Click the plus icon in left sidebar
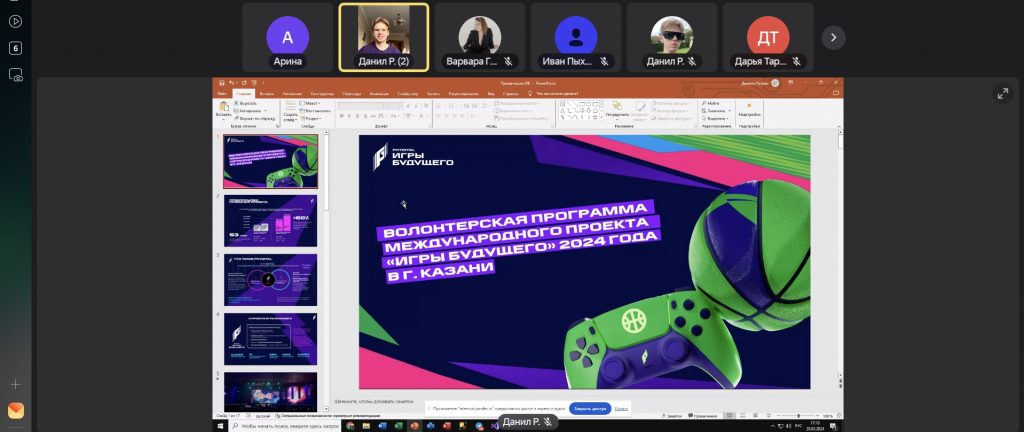Screen dimensions: 1024x432 coord(16,384)
